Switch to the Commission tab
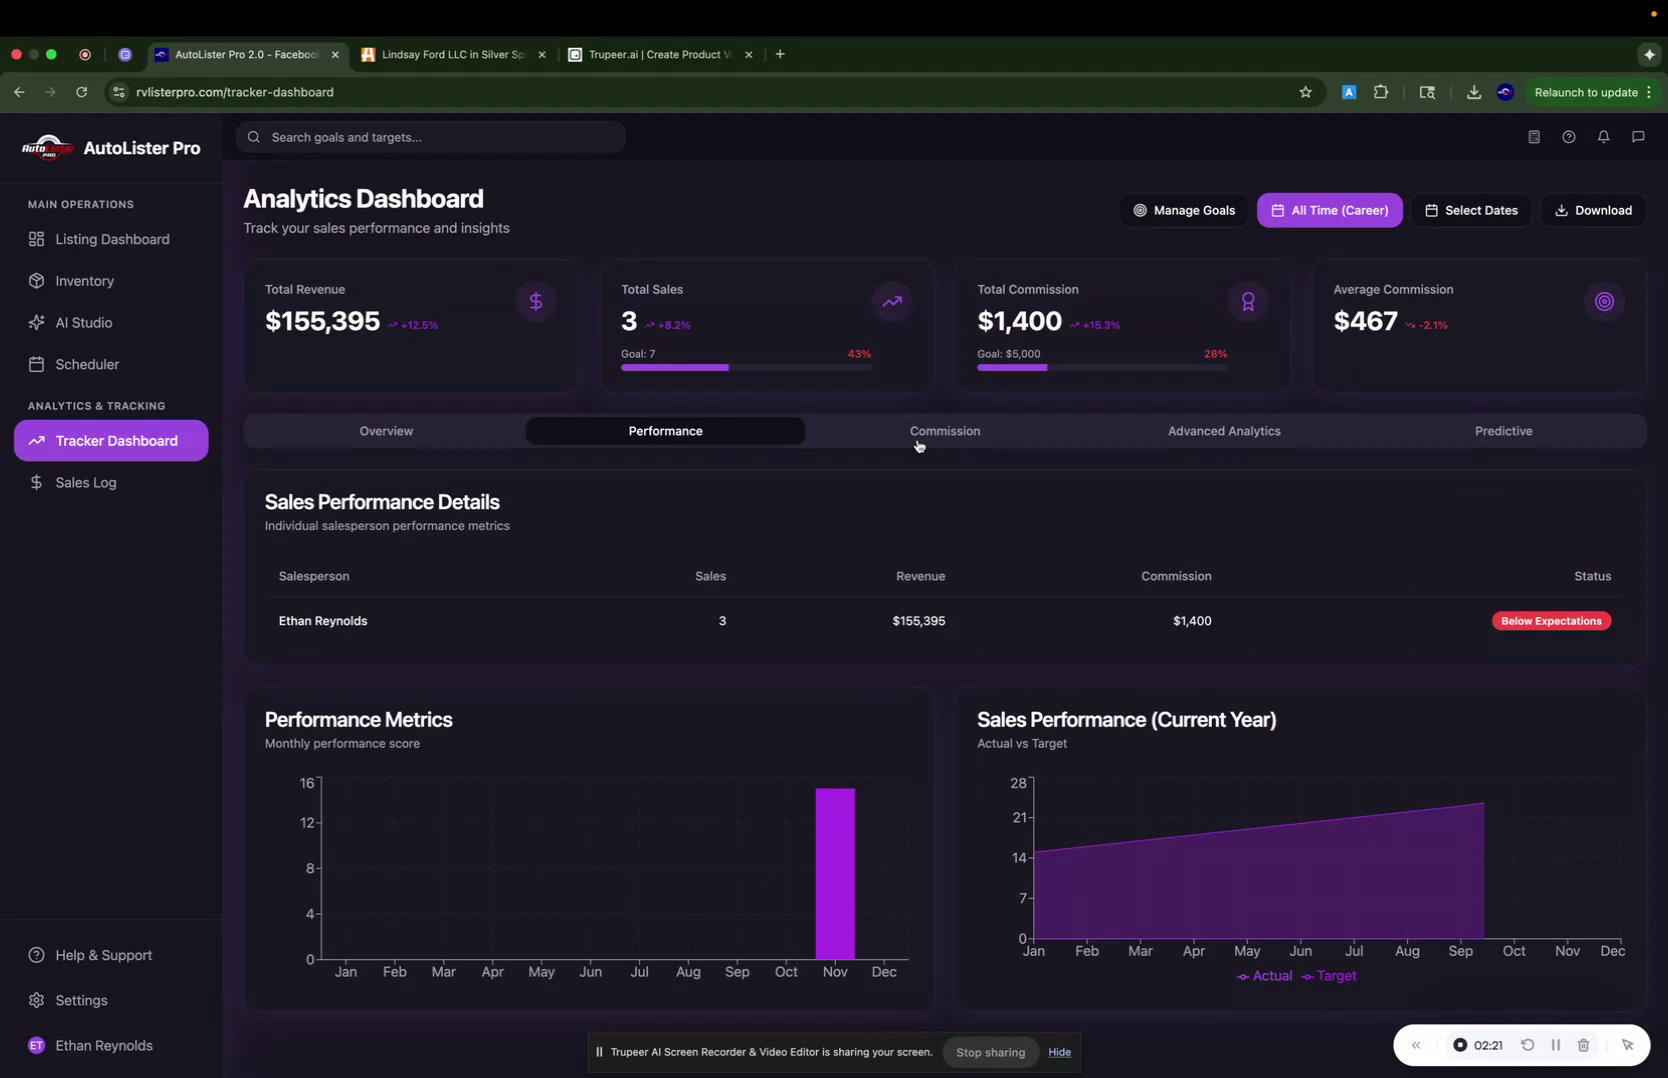The height and width of the screenshot is (1078, 1668). (944, 431)
